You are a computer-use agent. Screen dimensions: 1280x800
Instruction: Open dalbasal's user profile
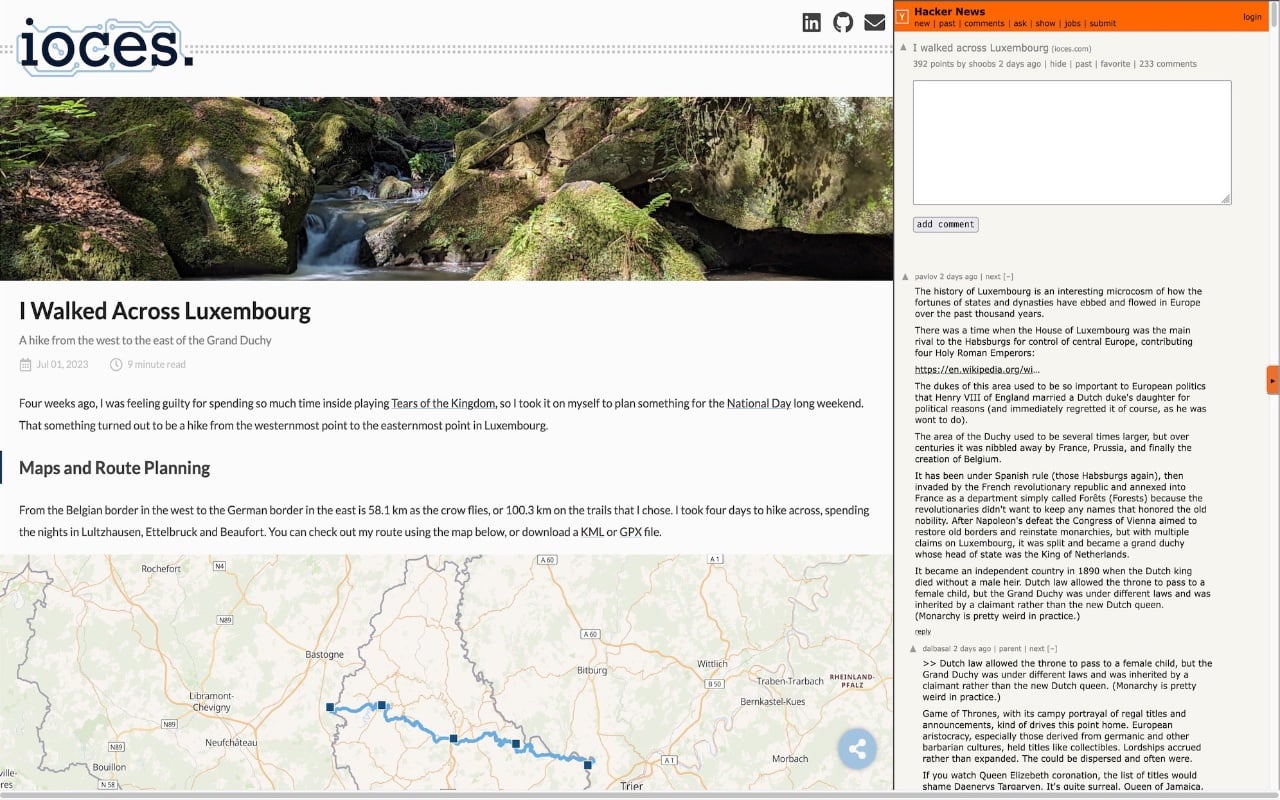936,649
